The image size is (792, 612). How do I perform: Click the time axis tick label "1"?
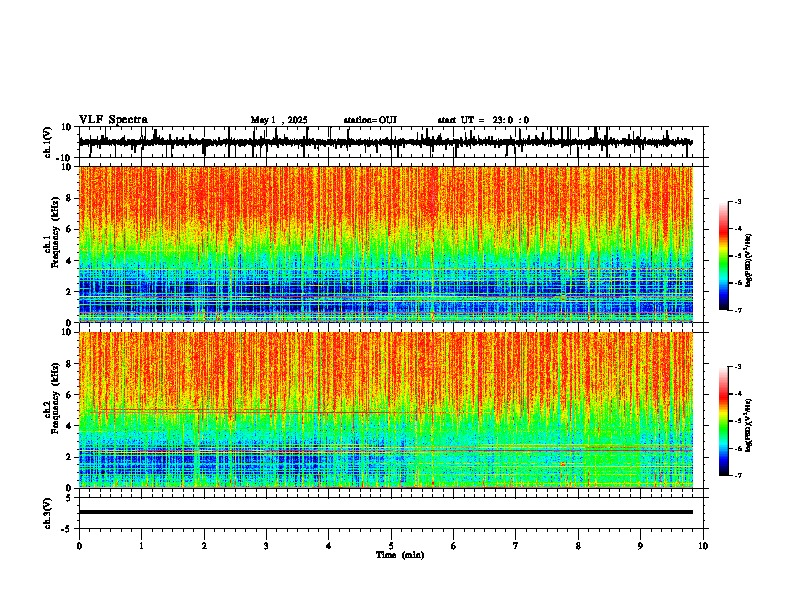coord(141,546)
